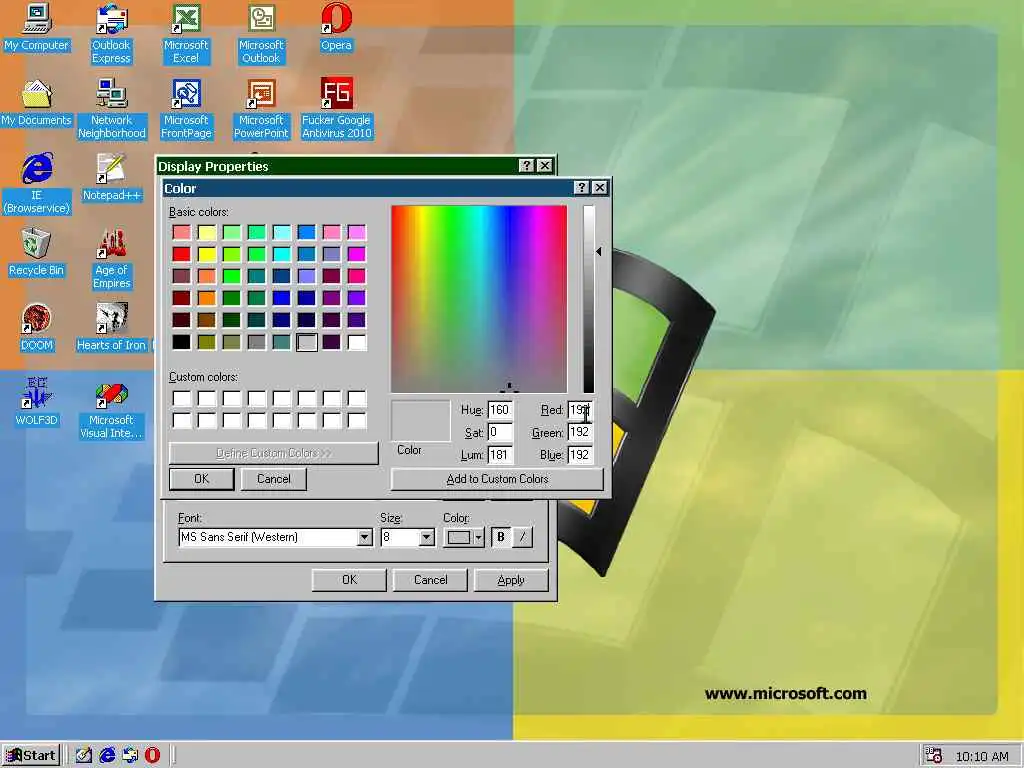
Task: Expand the Font dropdown list
Action: coord(365,537)
